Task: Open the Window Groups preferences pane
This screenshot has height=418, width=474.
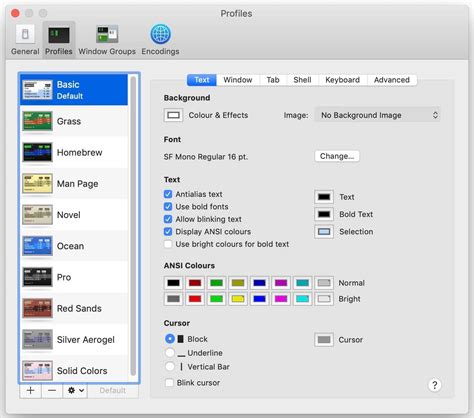Action: coord(107,40)
